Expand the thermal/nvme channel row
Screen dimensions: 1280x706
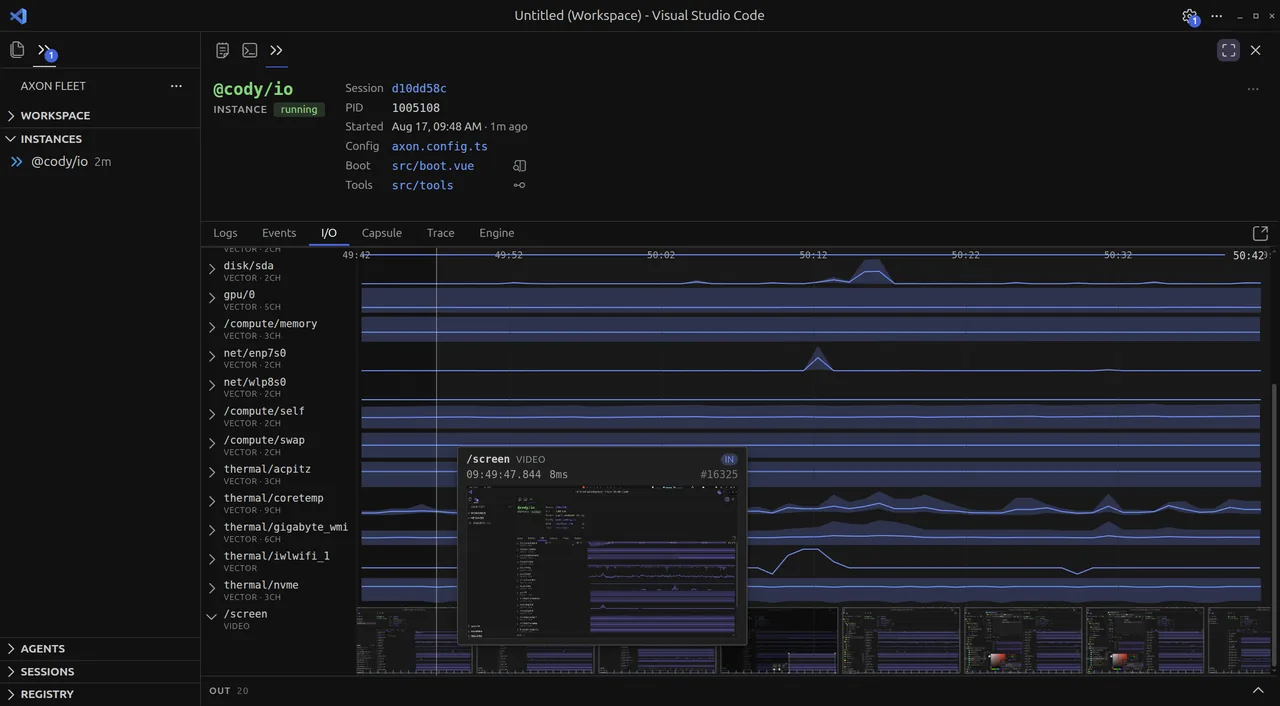click(212, 588)
